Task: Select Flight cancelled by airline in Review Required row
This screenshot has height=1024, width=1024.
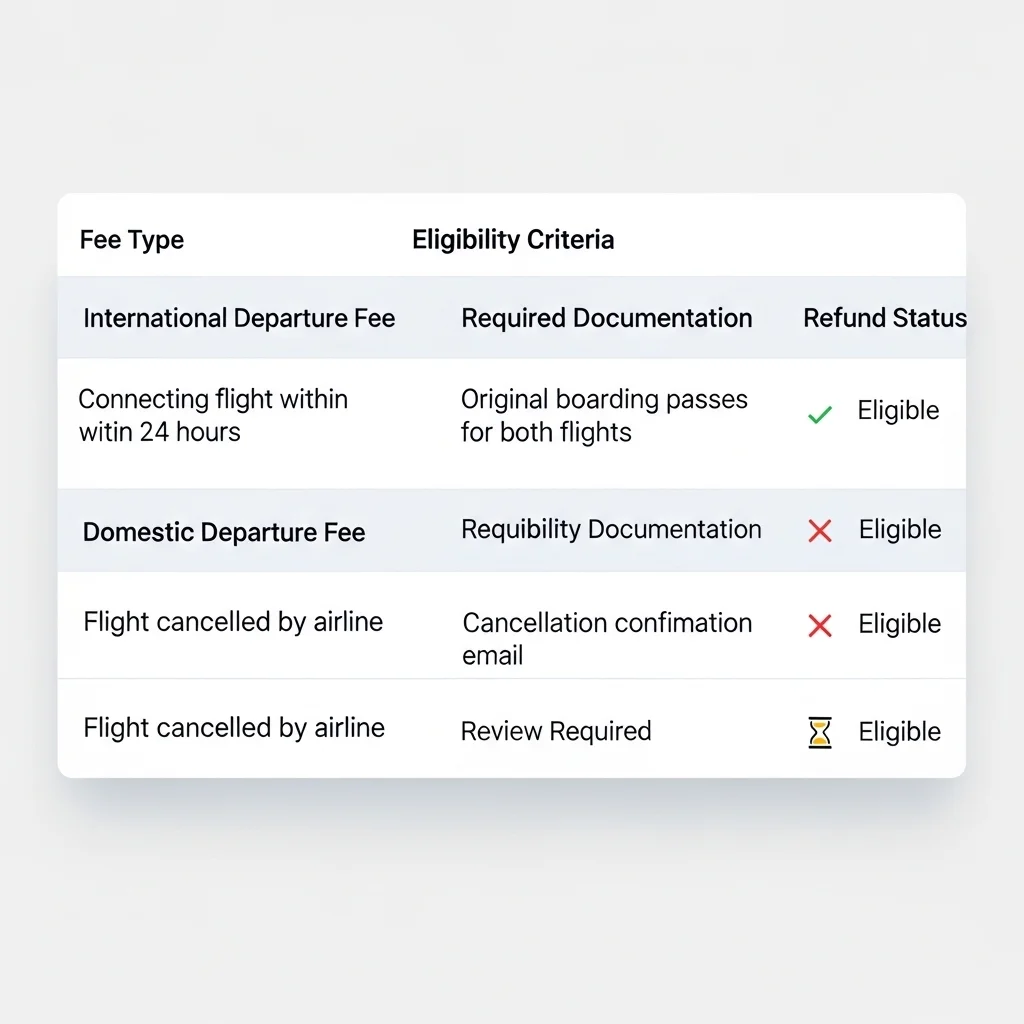Action: tap(234, 728)
